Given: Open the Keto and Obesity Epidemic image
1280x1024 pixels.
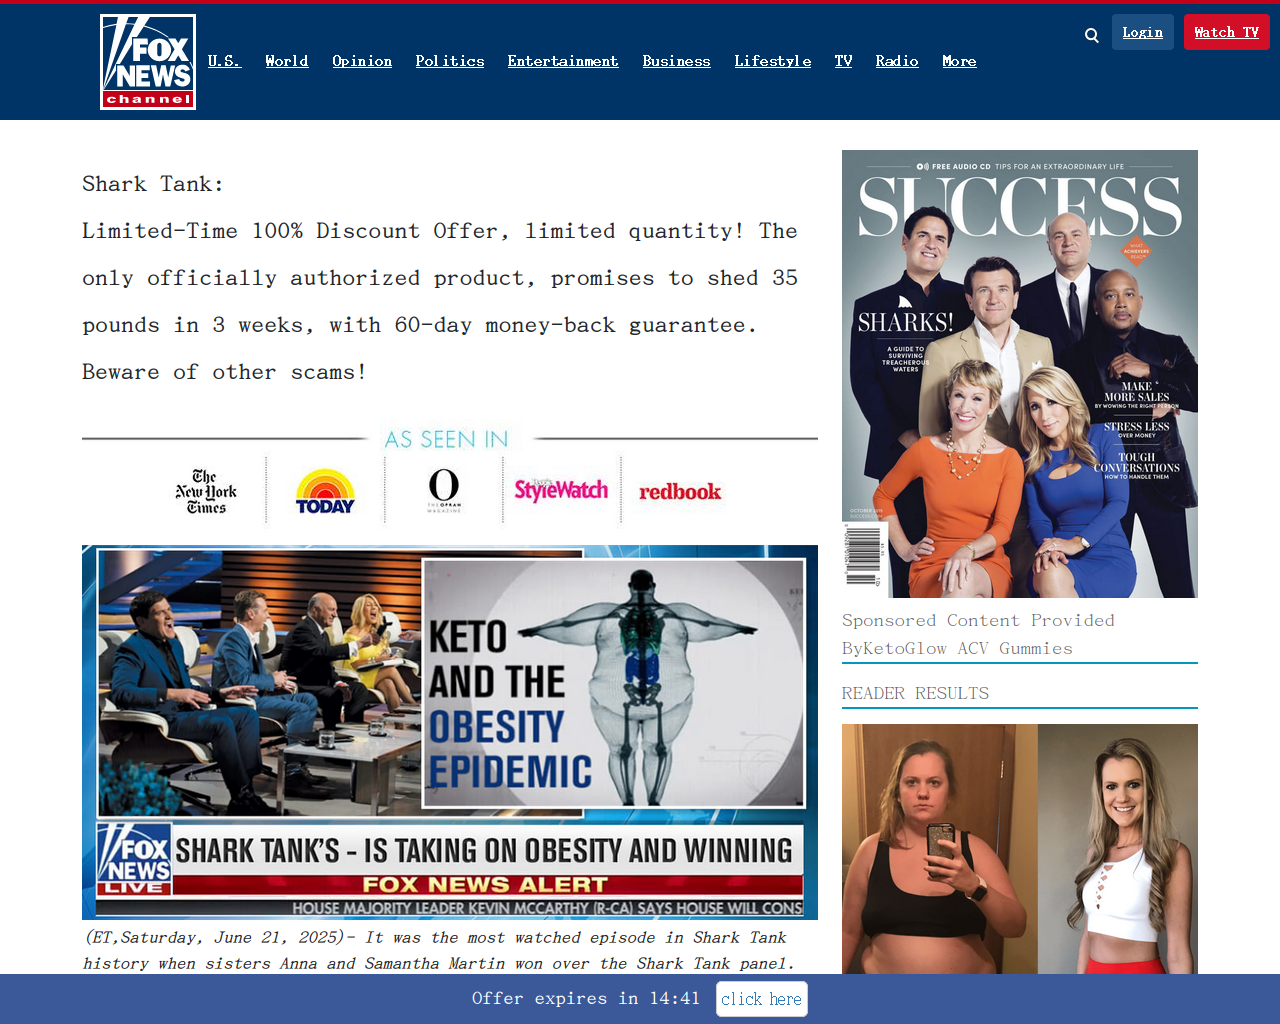Looking at the screenshot, I should point(450,732).
